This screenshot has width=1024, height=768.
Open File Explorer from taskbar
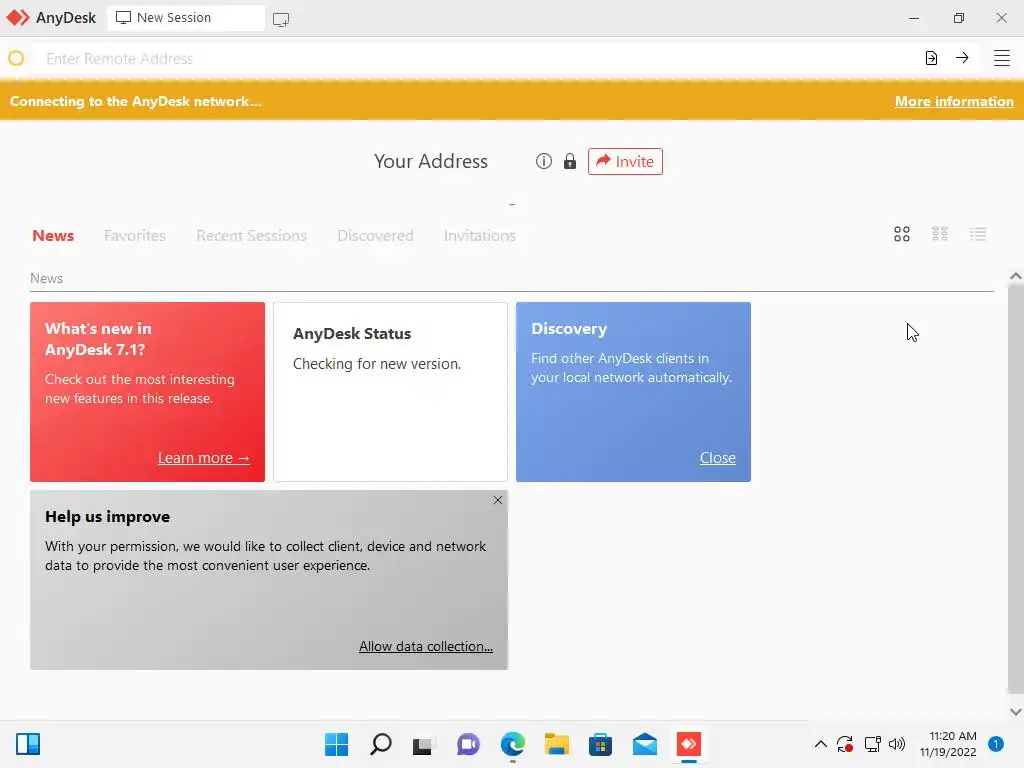(x=557, y=744)
